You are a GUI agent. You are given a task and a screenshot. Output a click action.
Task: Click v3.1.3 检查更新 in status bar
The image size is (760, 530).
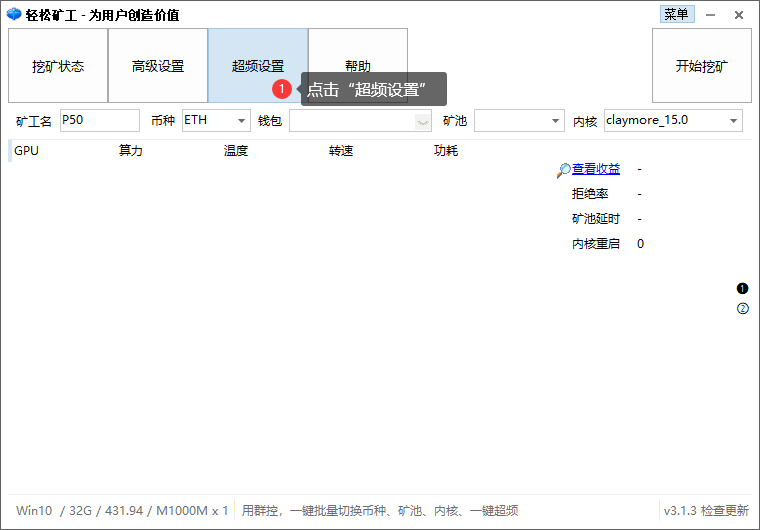(706, 510)
